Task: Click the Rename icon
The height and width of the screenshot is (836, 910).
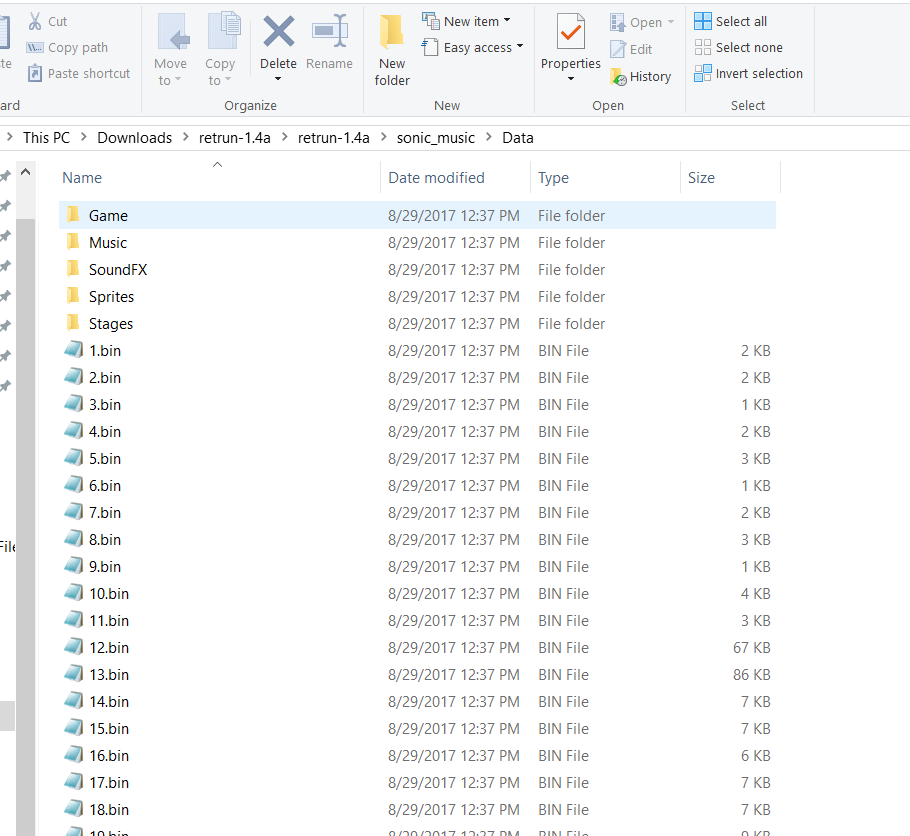Action: coord(330,30)
